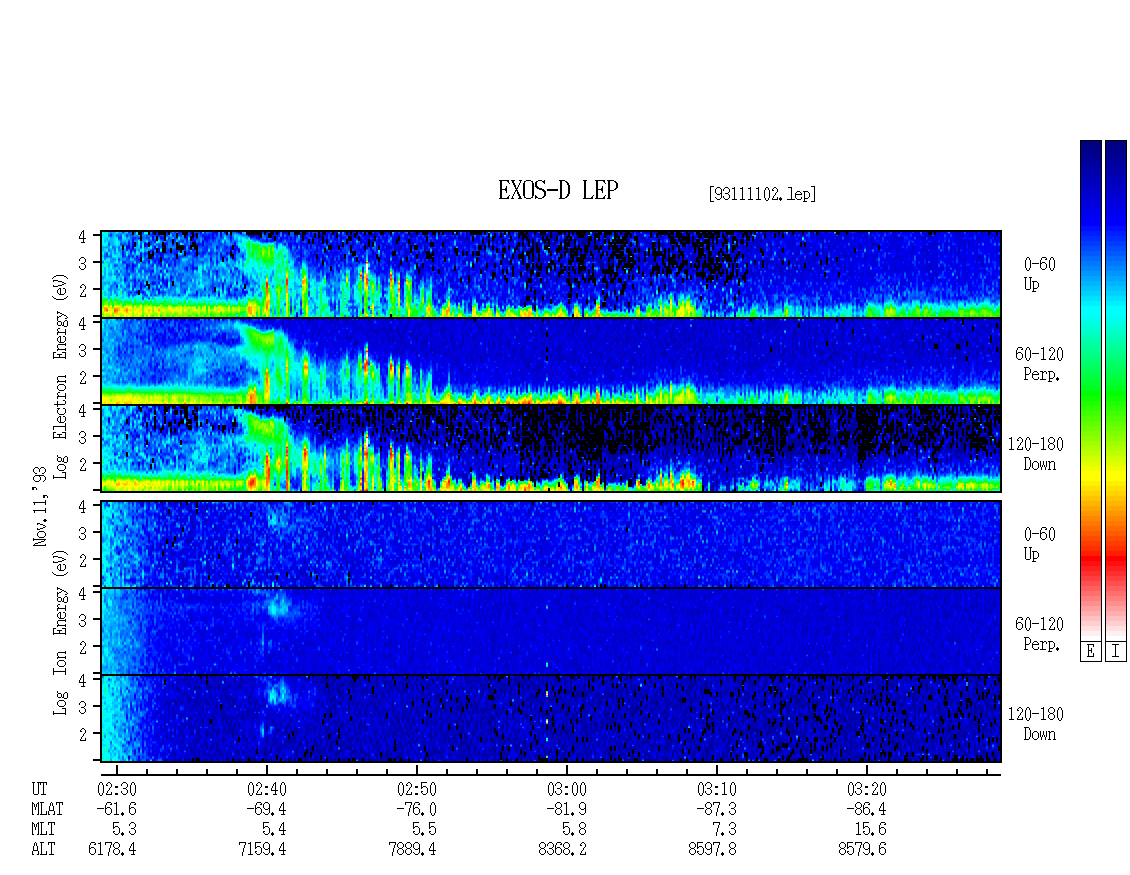Screen dimensions: 1130x875
Task: Click the MLT row header
Action: [x=43, y=830]
